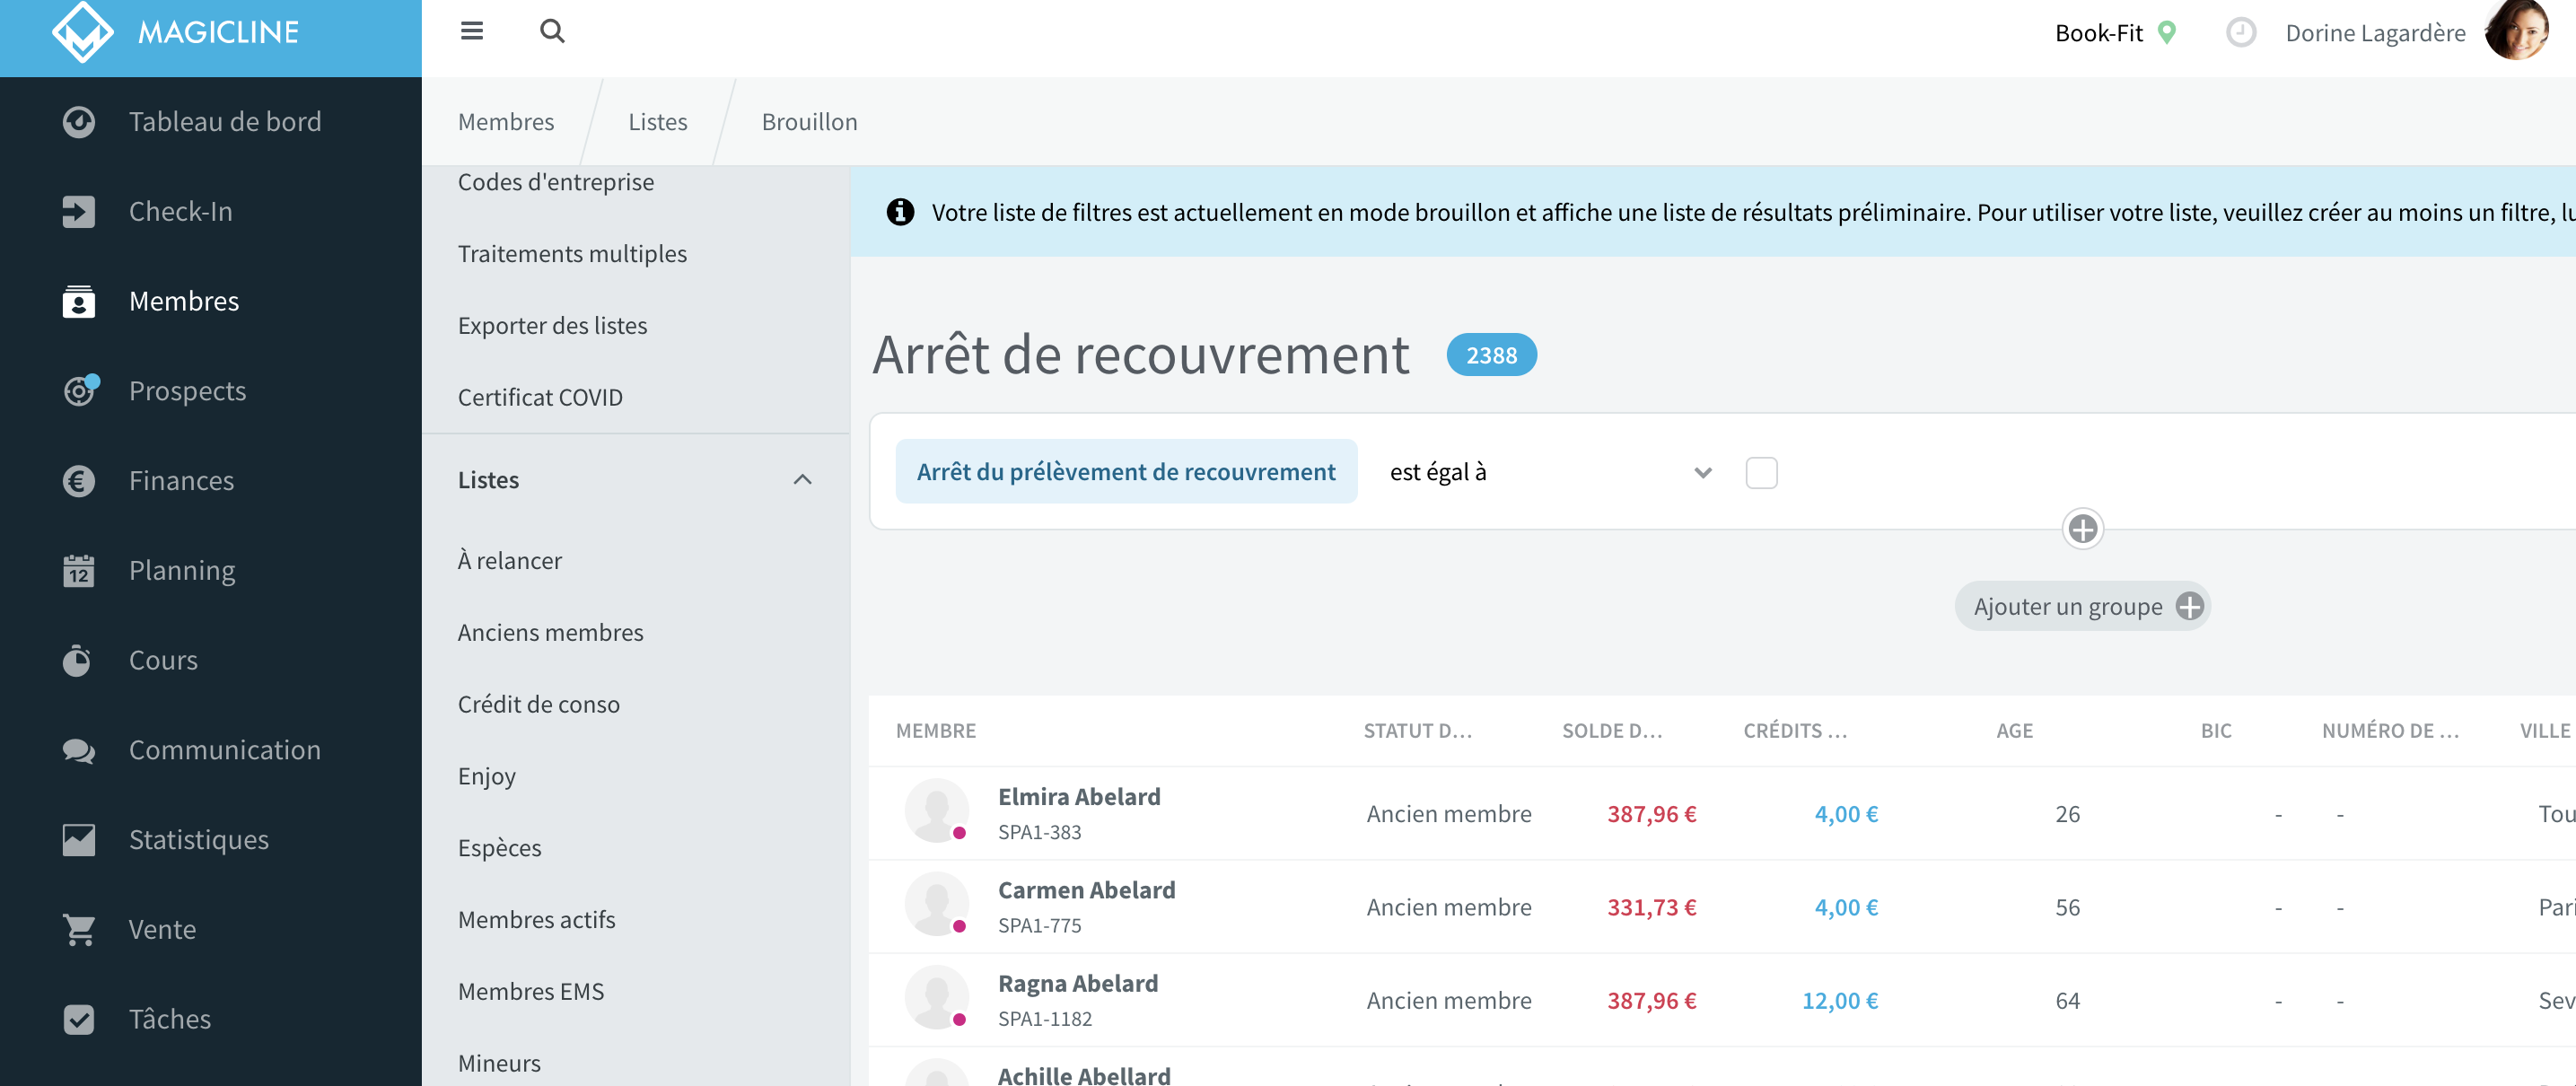Open the Vente menu item
Image resolution: width=2576 pixels, height=1086 pixels.
(211, 929)
